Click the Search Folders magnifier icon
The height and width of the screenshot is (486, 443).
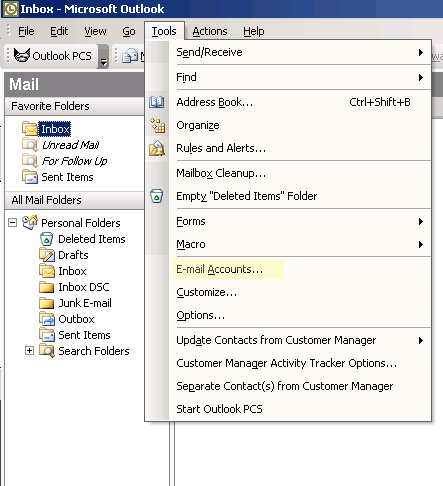[x=47, y=351]
